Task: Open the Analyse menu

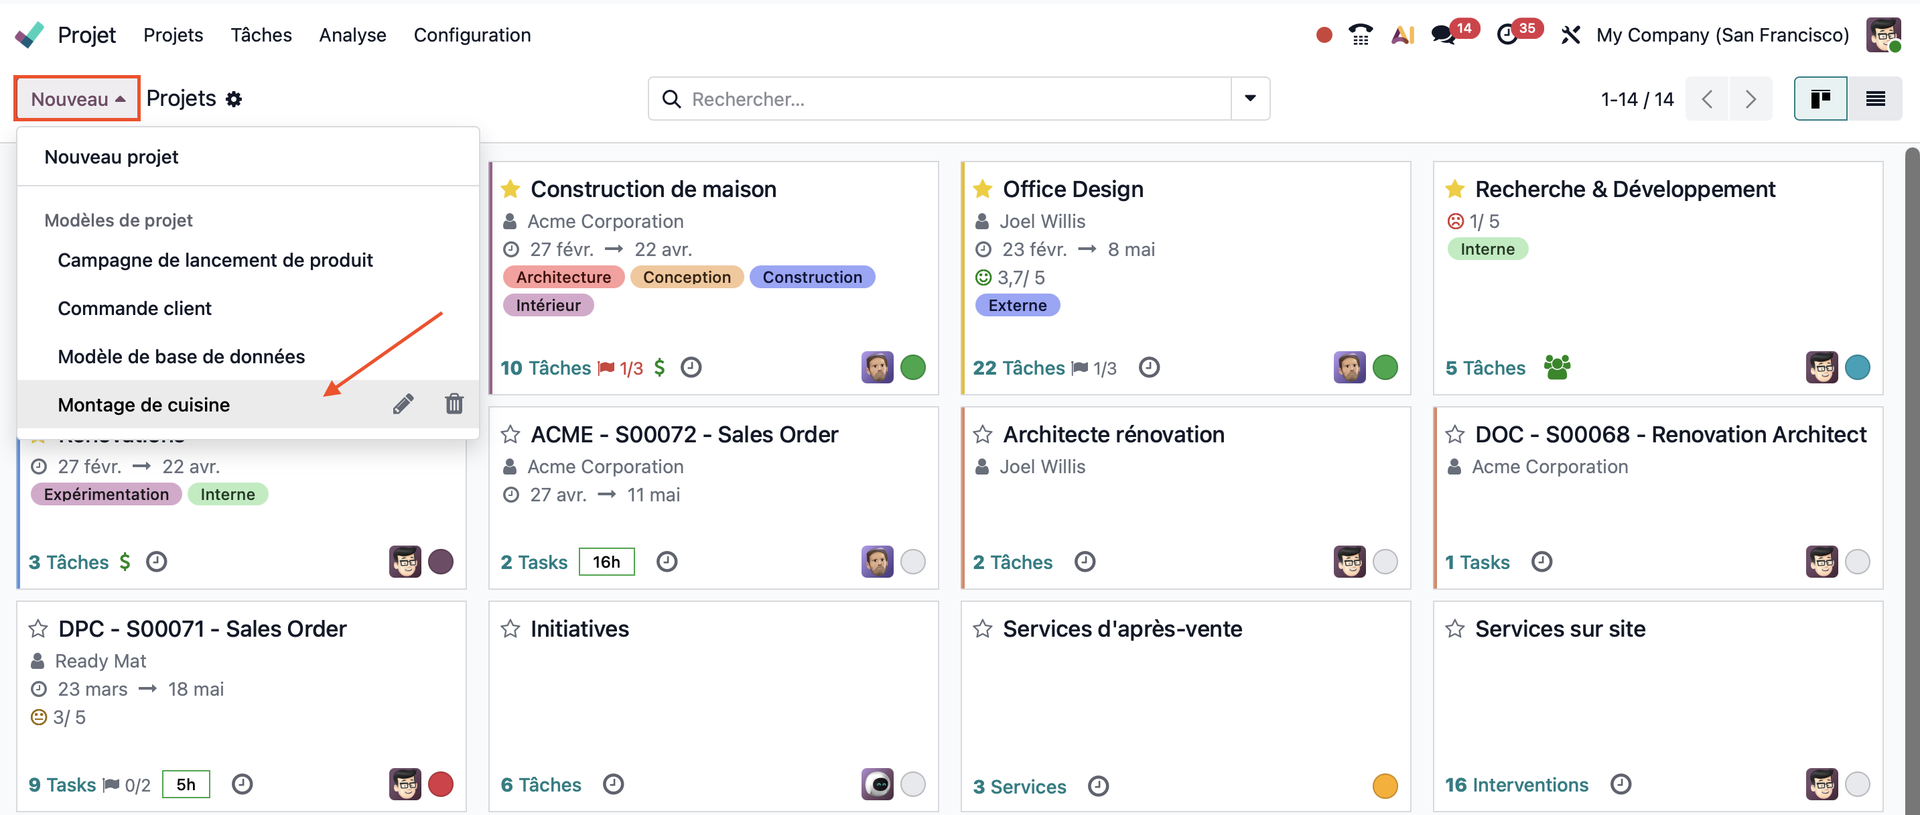Action: [x=352, y=35]
